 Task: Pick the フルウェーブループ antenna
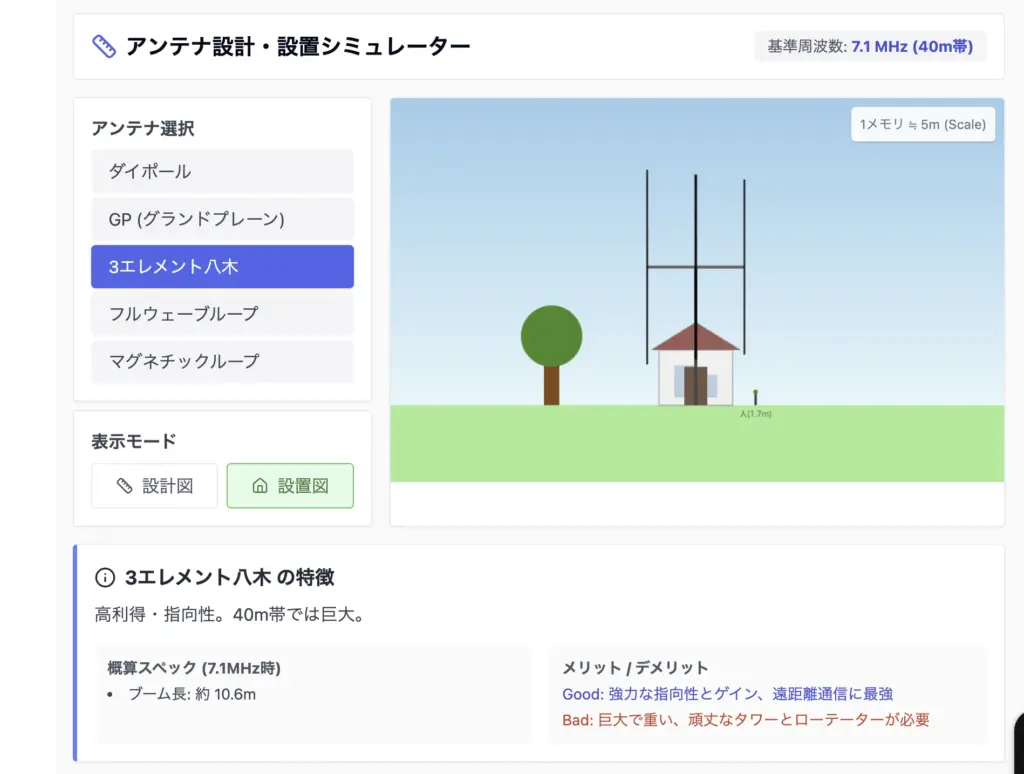click(222, 314)
